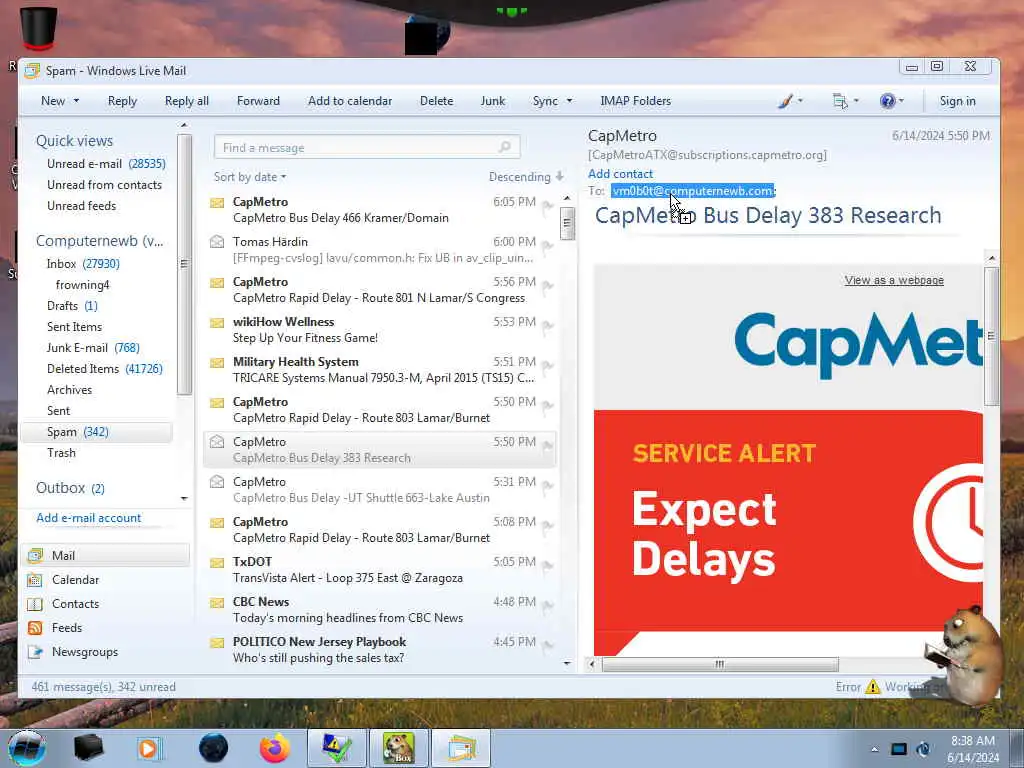The image size is (1024, 768).
Task: Click envelope icon of CBC News message
Action: coord(217,603)
